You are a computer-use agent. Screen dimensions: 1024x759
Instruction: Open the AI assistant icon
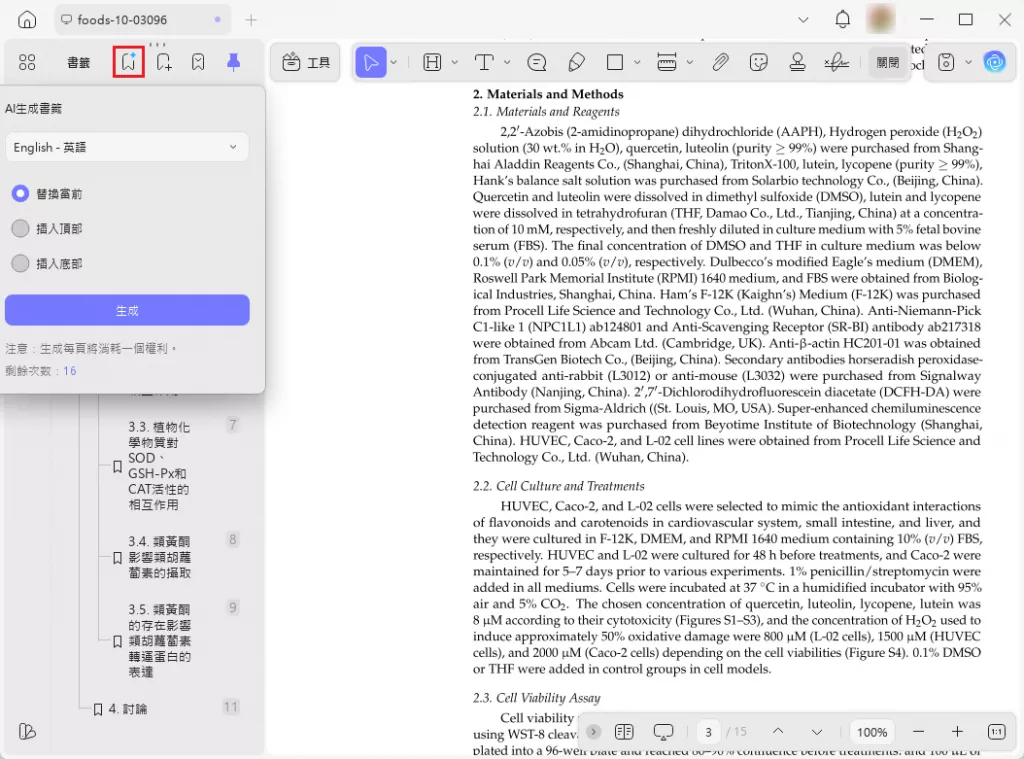(x=995, y=62)
